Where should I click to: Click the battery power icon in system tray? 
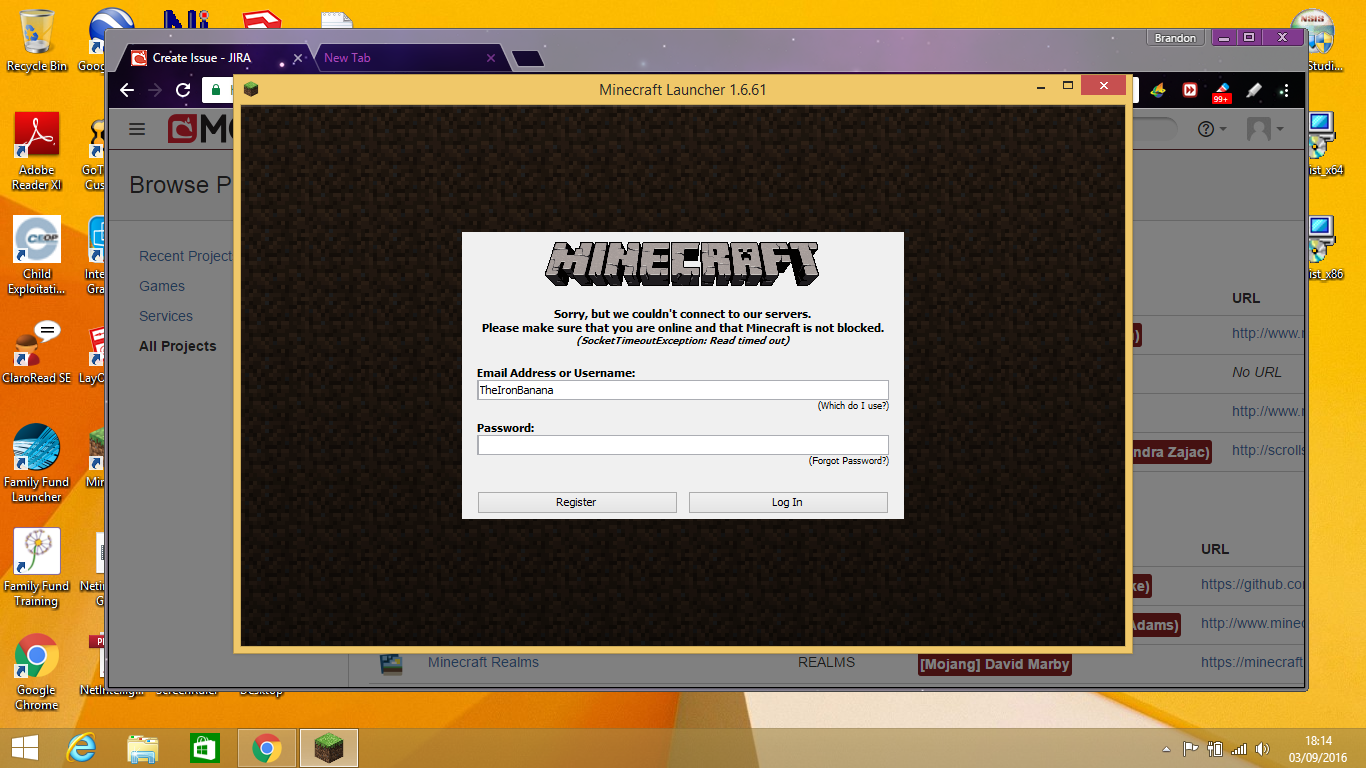[x=1216, y=748]
